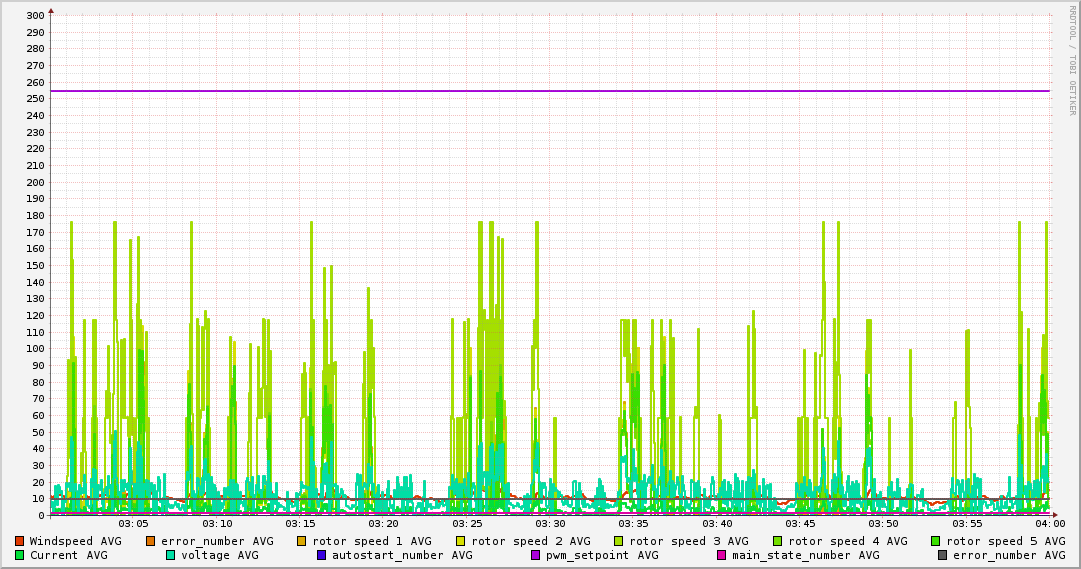Image resolution: width=1081 pixels, height=569 pixels.
Task: Select the main_state_number AVG legend label
Action: [806, 556]
